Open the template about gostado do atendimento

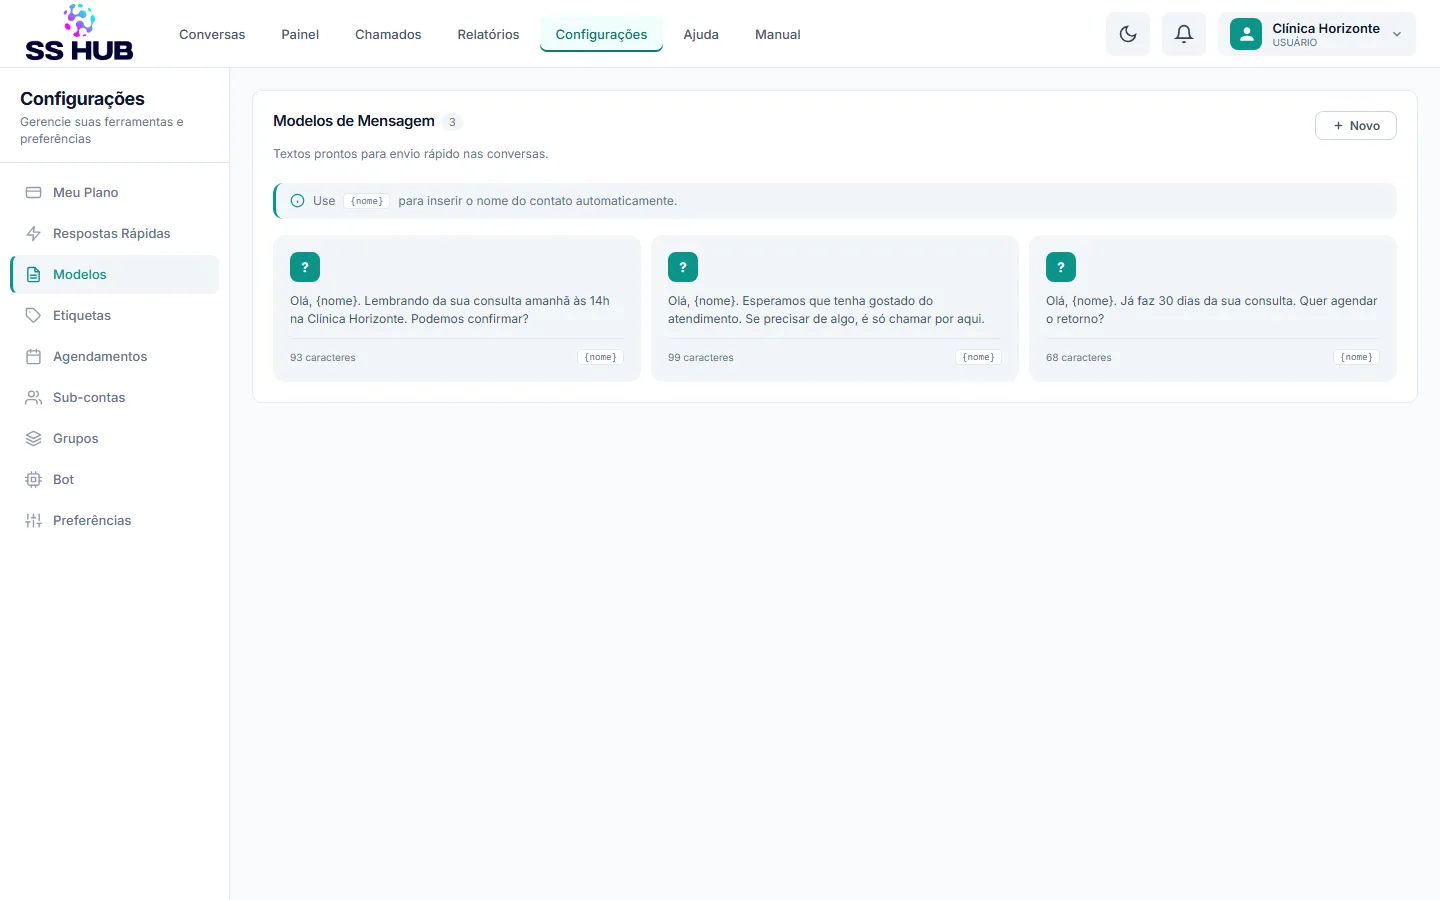click(835, 309)
